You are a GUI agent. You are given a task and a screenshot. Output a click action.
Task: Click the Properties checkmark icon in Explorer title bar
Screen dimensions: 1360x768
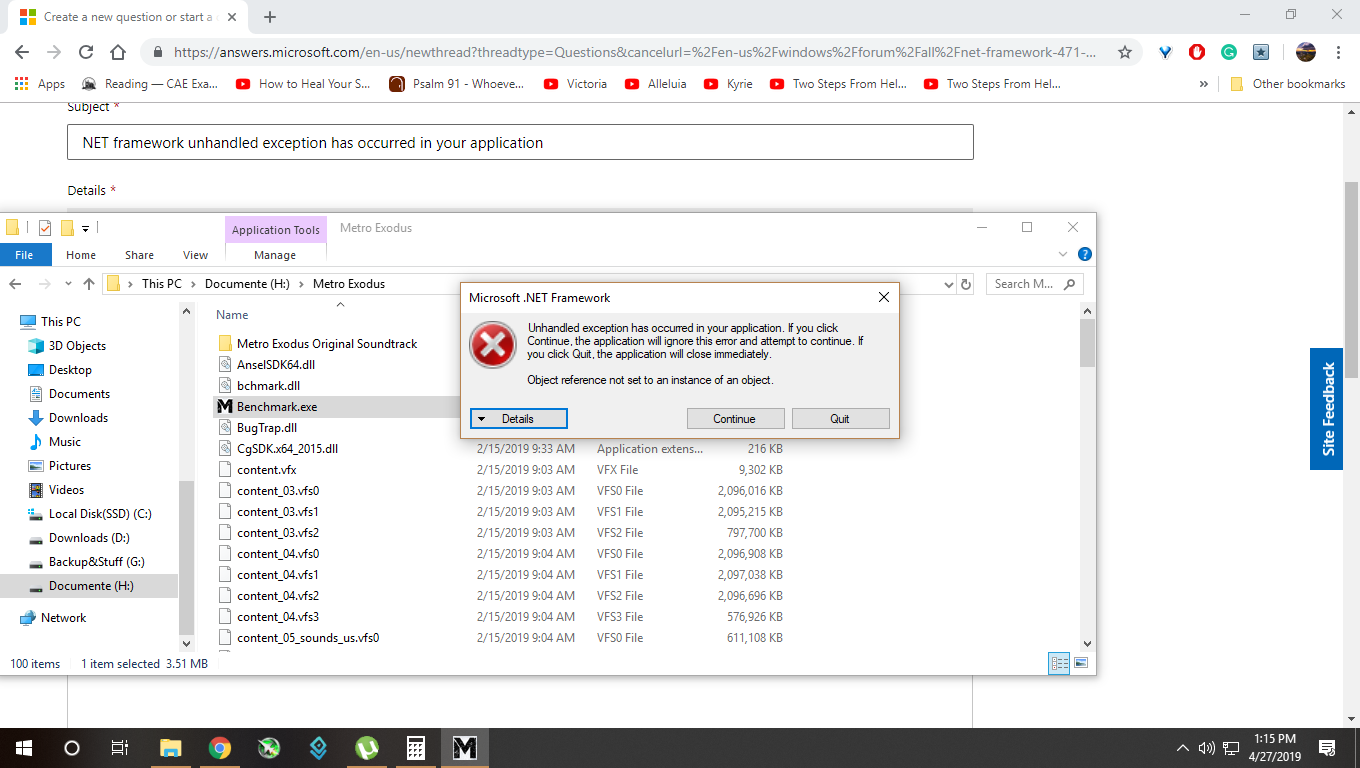pos(44,228)
